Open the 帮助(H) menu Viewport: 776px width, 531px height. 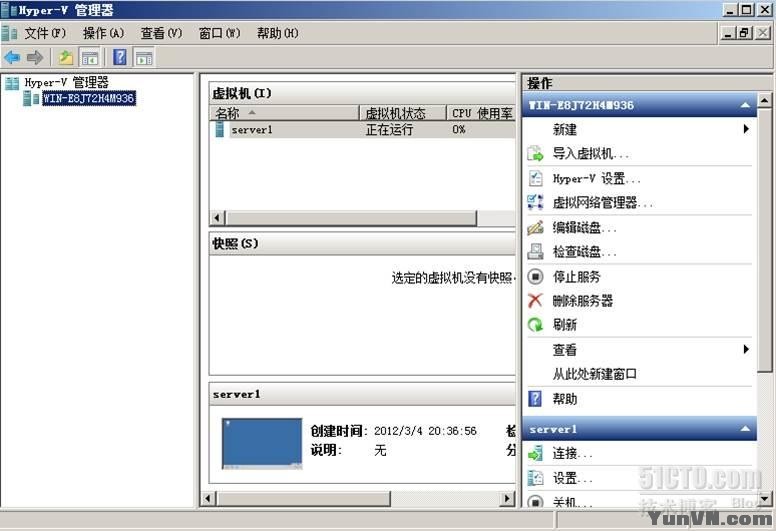278,33
